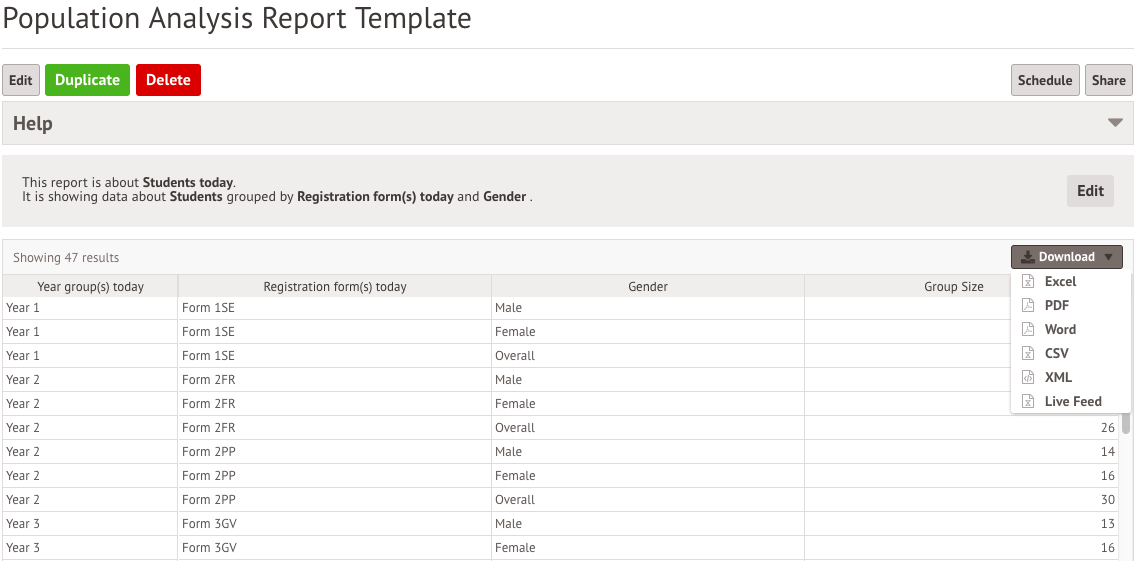Open the Help section header
1140x561 pixels.
[x=567, y=123]
